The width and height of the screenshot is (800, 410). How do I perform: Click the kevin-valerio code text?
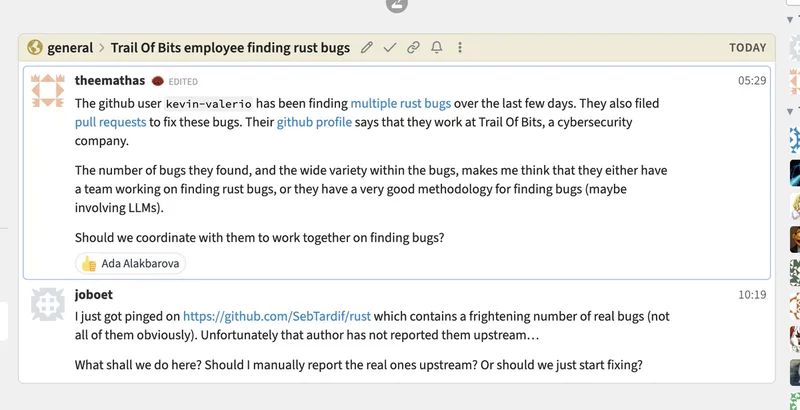[x=209, y=104]
